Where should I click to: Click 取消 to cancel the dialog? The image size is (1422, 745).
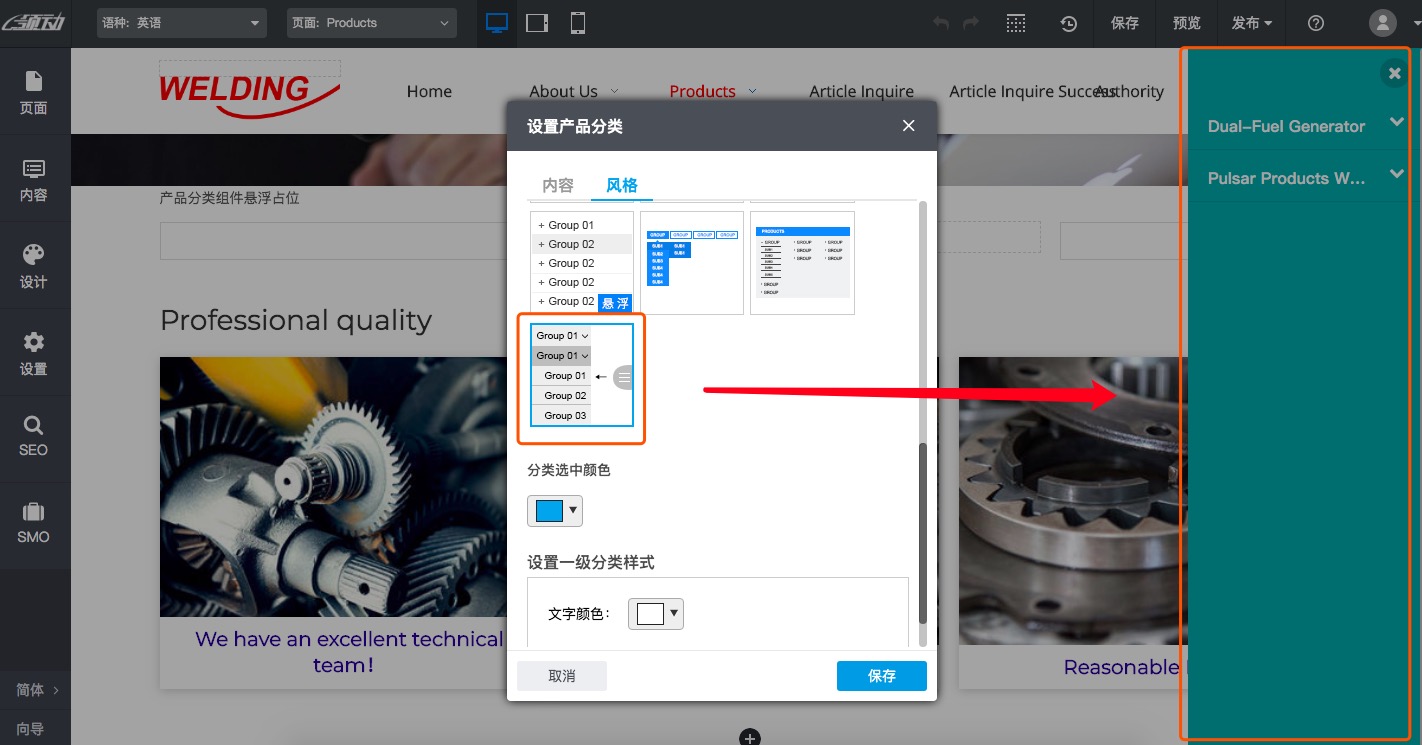pos(561,676)
